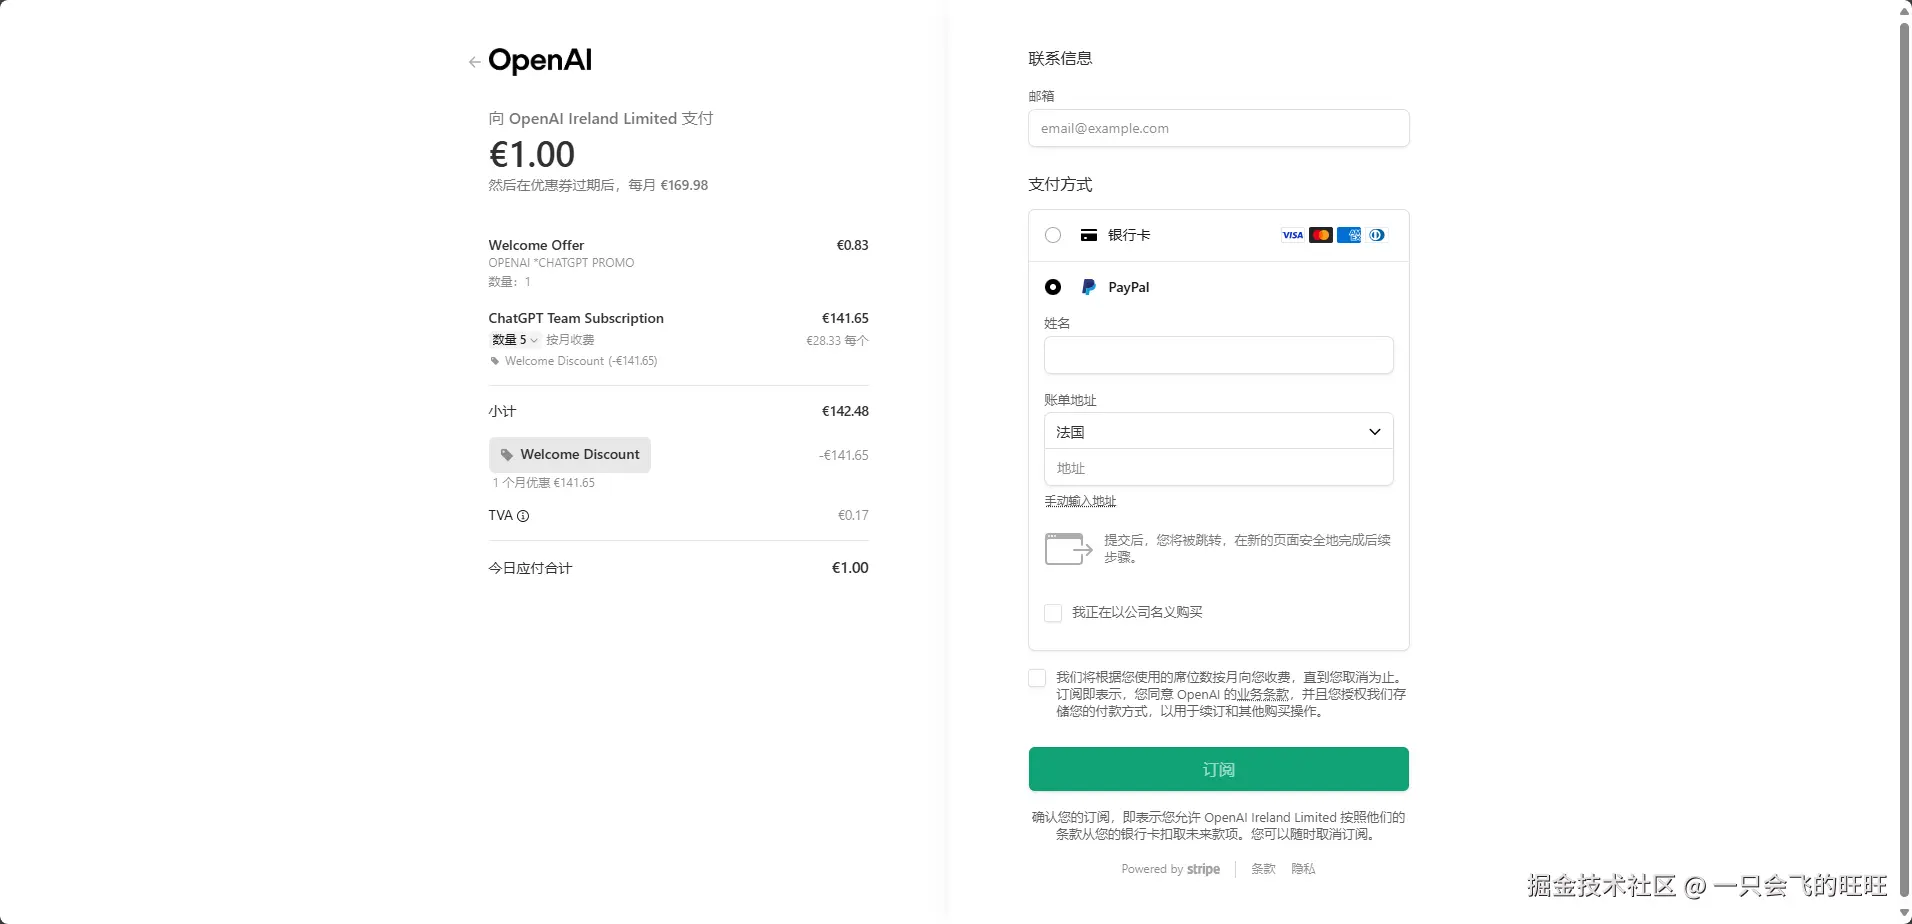The image size is (1912, 924).
Task: Focus the email@example.com input field
Action: (x=1219, y=128)
